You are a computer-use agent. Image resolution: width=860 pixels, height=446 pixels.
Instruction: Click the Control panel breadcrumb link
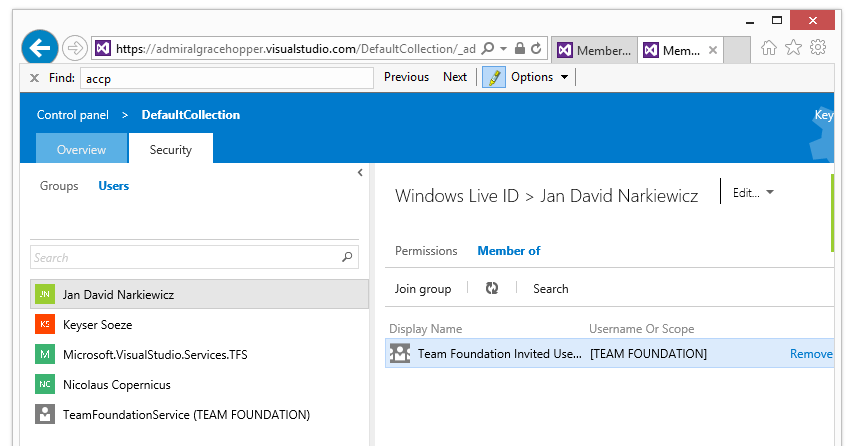(72, 115)
